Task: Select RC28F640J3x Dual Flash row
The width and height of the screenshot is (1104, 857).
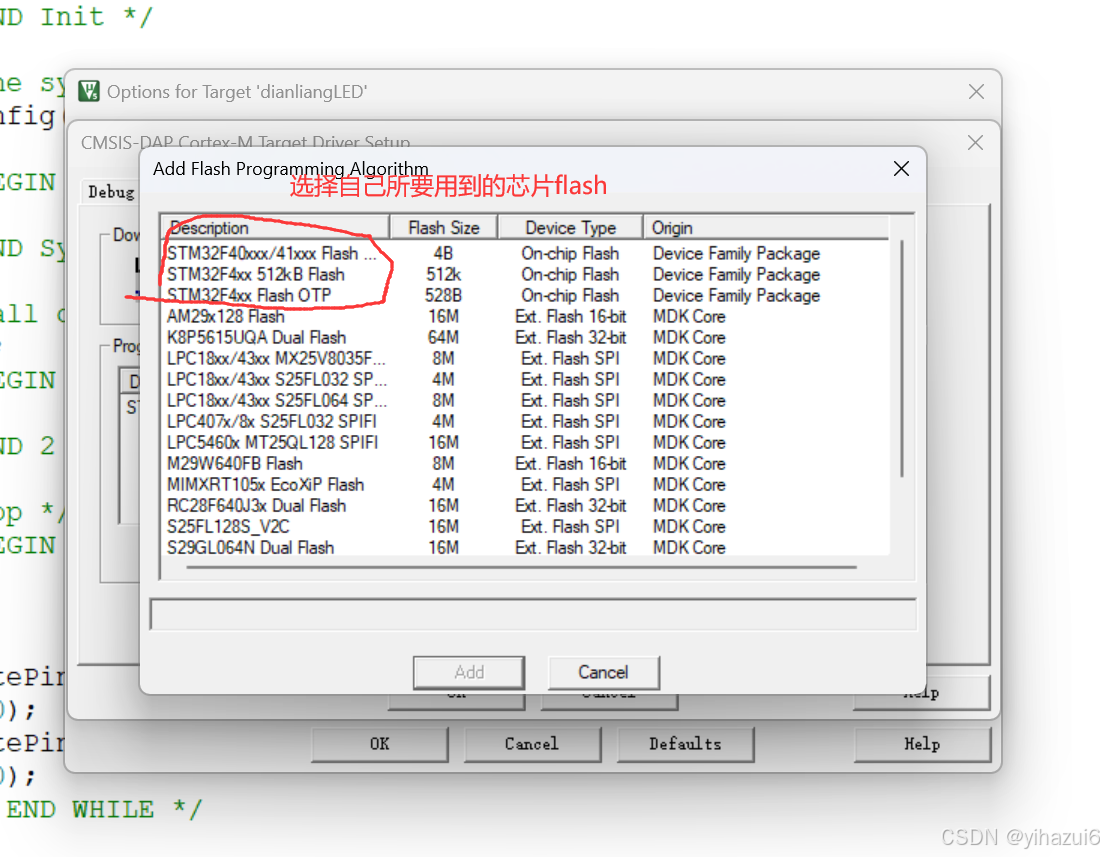Action: tap(526, 506)
